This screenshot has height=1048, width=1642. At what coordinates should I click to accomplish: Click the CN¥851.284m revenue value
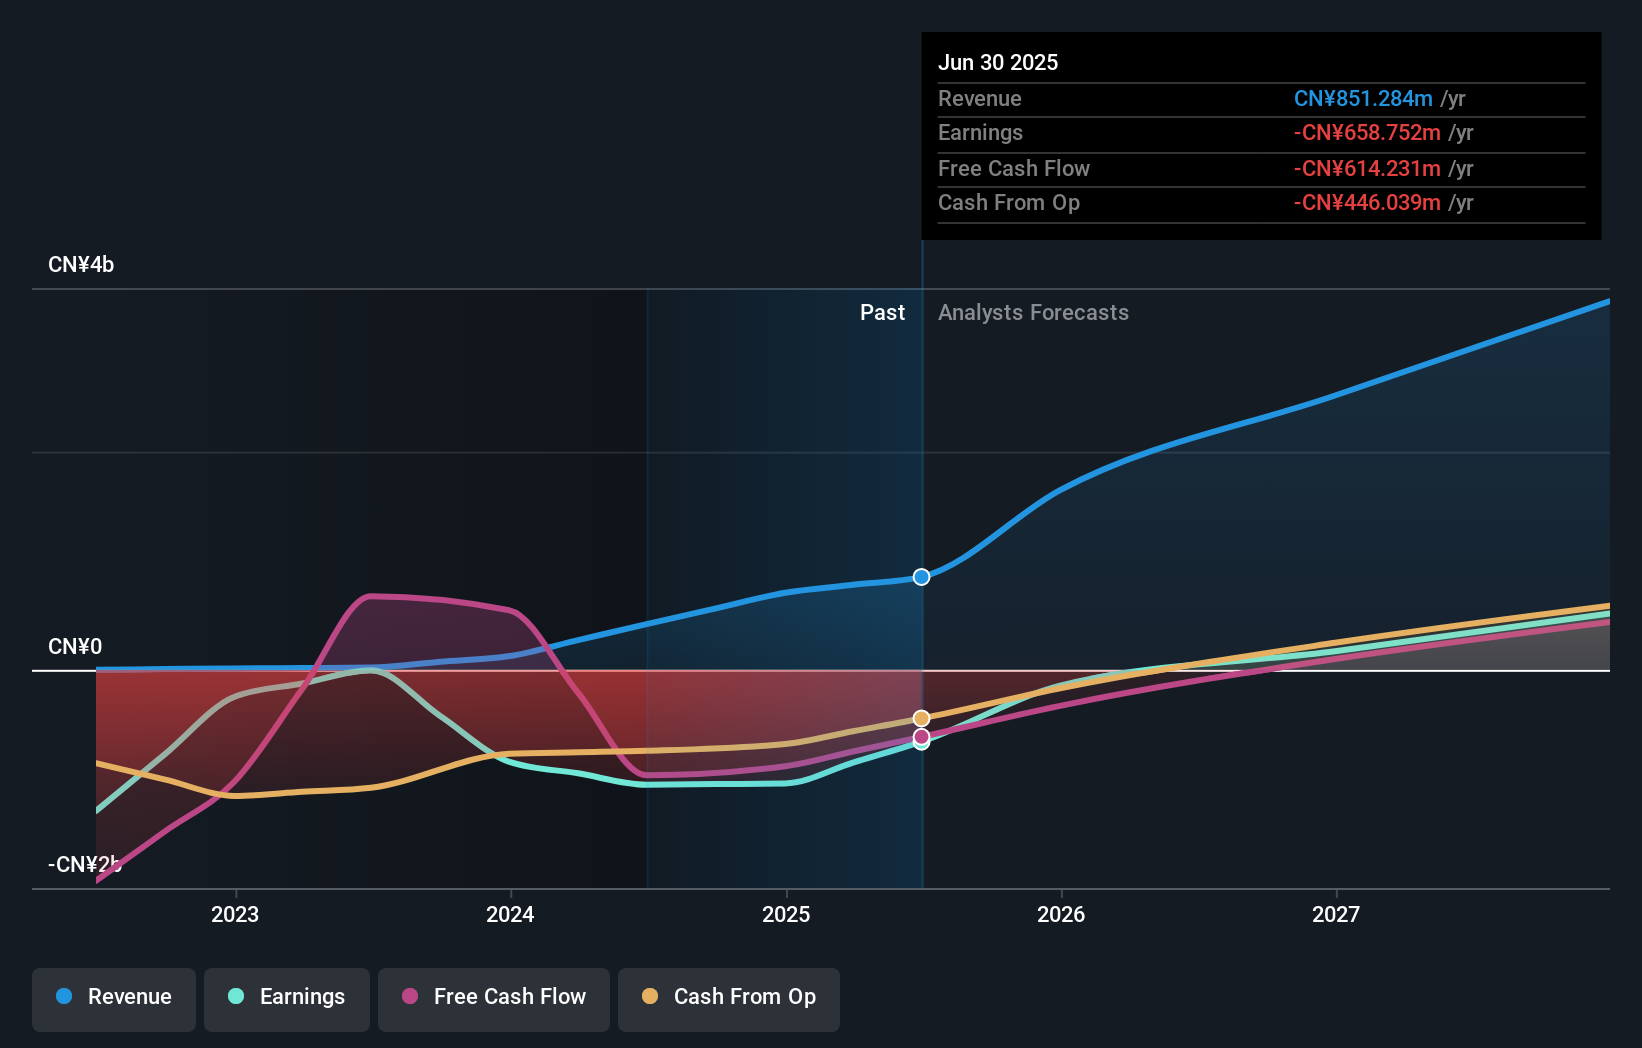[x=1363, y=99]
